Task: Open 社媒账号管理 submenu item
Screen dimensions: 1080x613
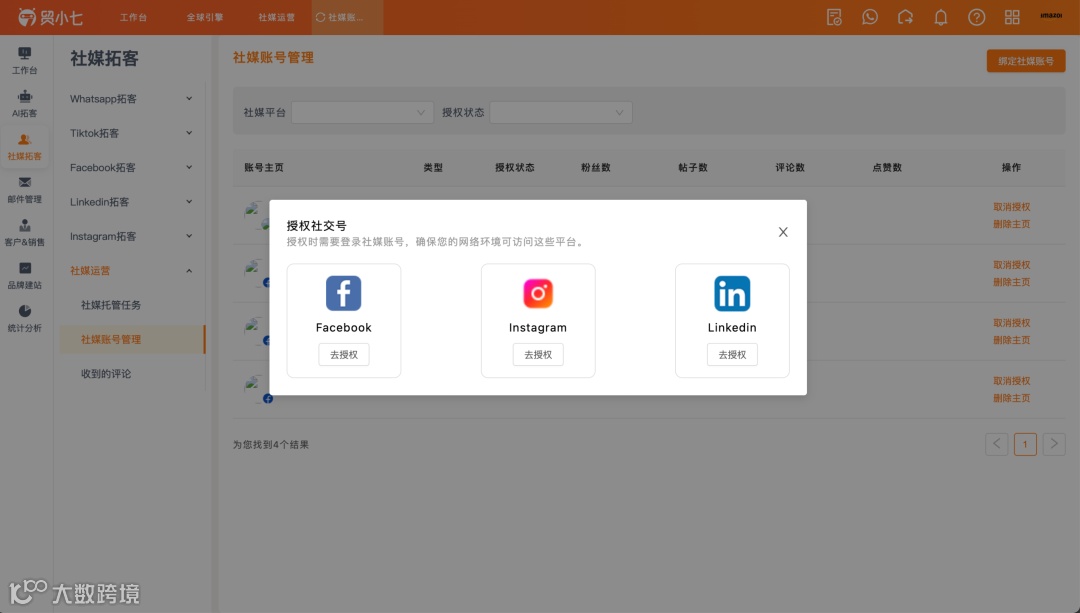Action: [130, 340]
